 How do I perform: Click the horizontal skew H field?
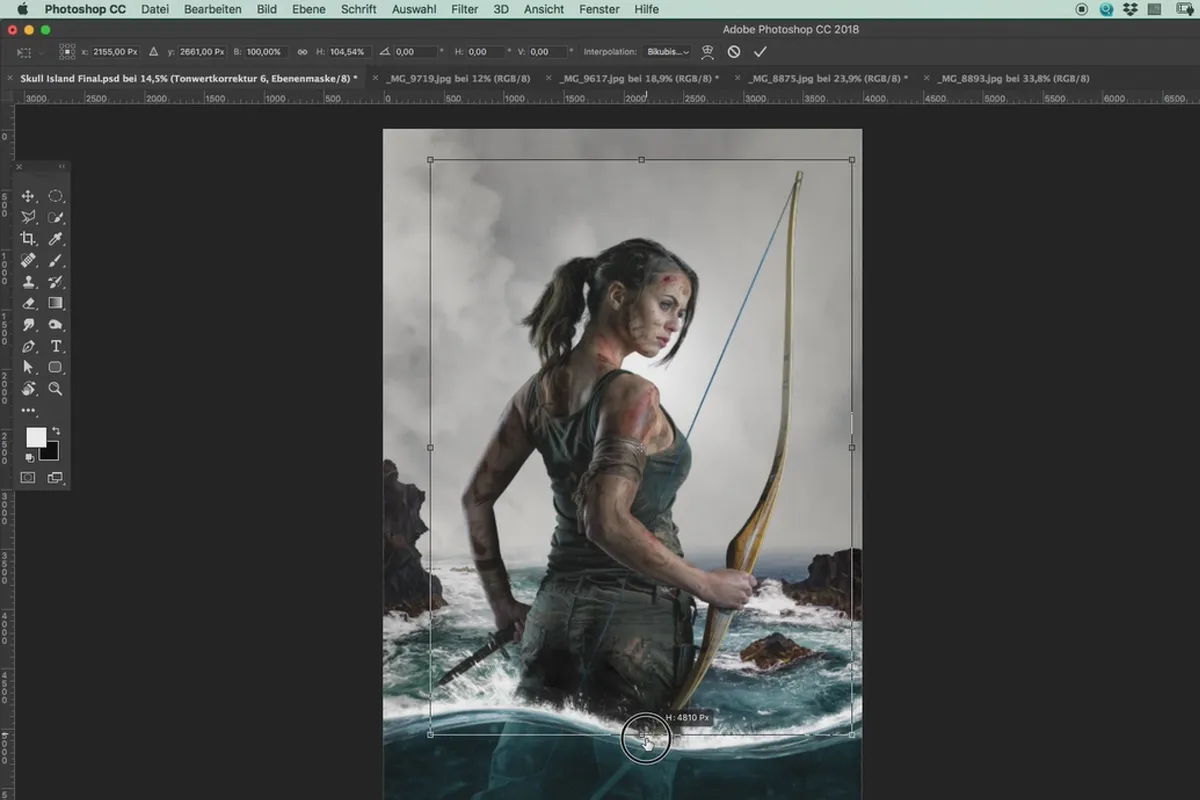click(488, 52)
